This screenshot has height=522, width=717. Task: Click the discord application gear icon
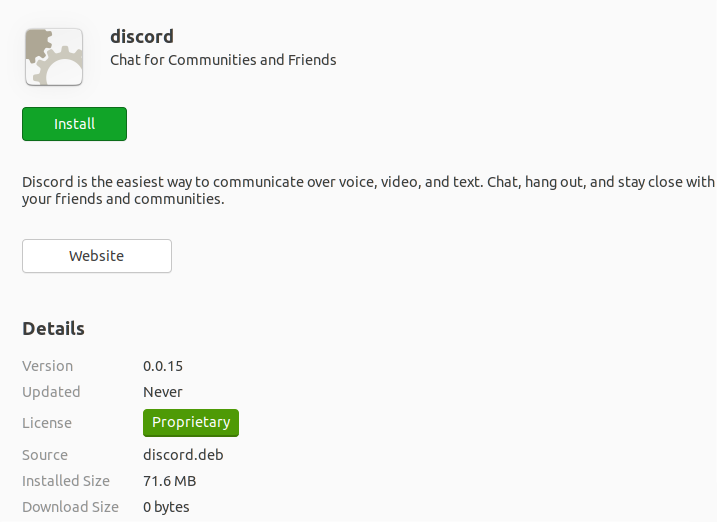(54, 57)
